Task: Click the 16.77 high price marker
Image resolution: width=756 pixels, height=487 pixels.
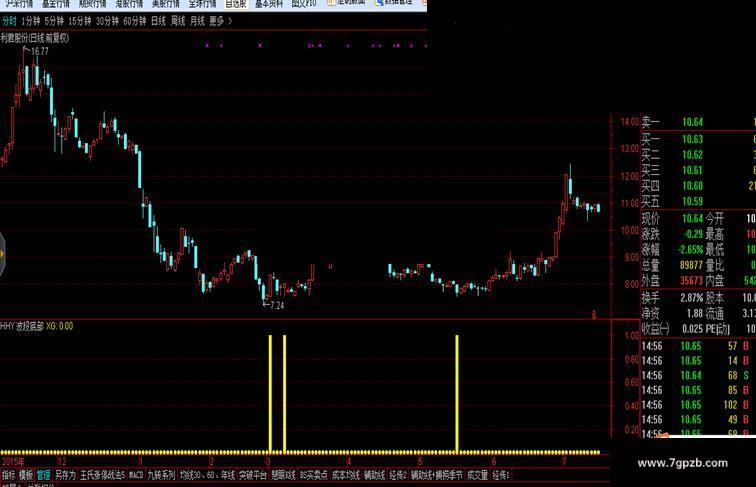Action: click(x=40, y=51)
